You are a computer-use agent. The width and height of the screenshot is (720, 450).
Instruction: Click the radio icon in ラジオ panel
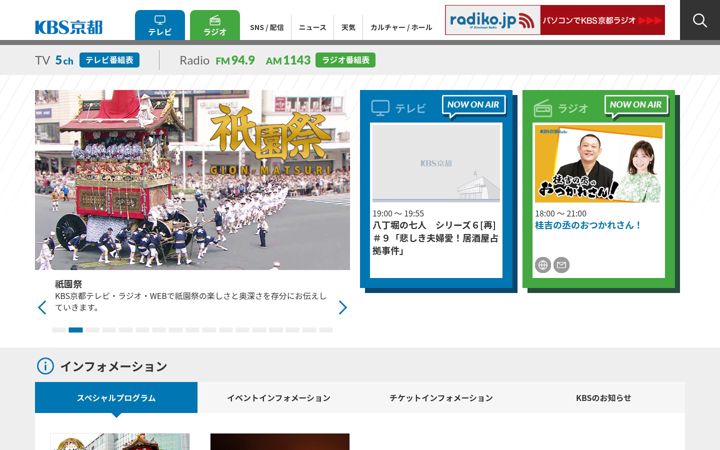tap(543, 108)
